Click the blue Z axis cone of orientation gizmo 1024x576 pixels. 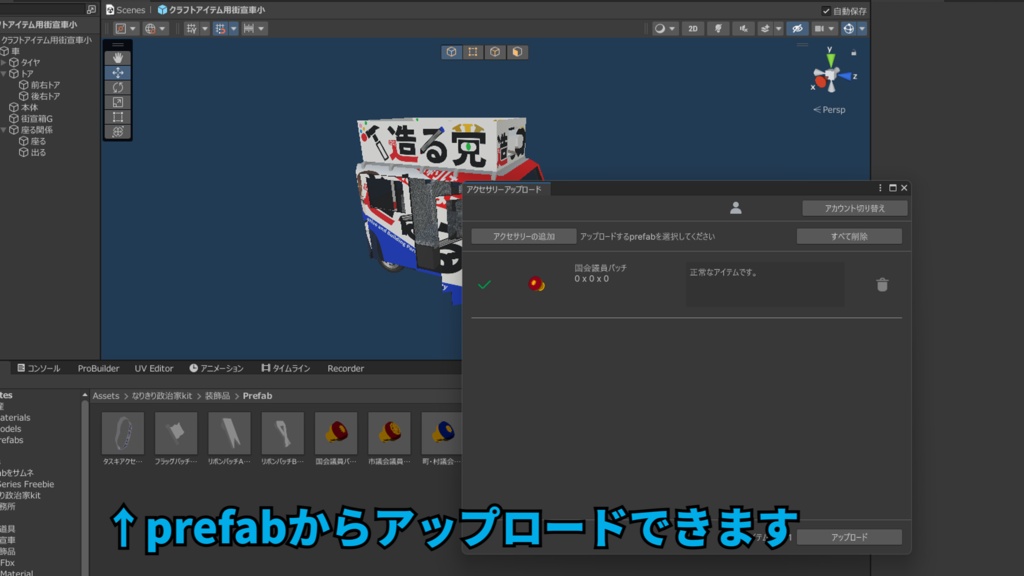pos(844,76)
